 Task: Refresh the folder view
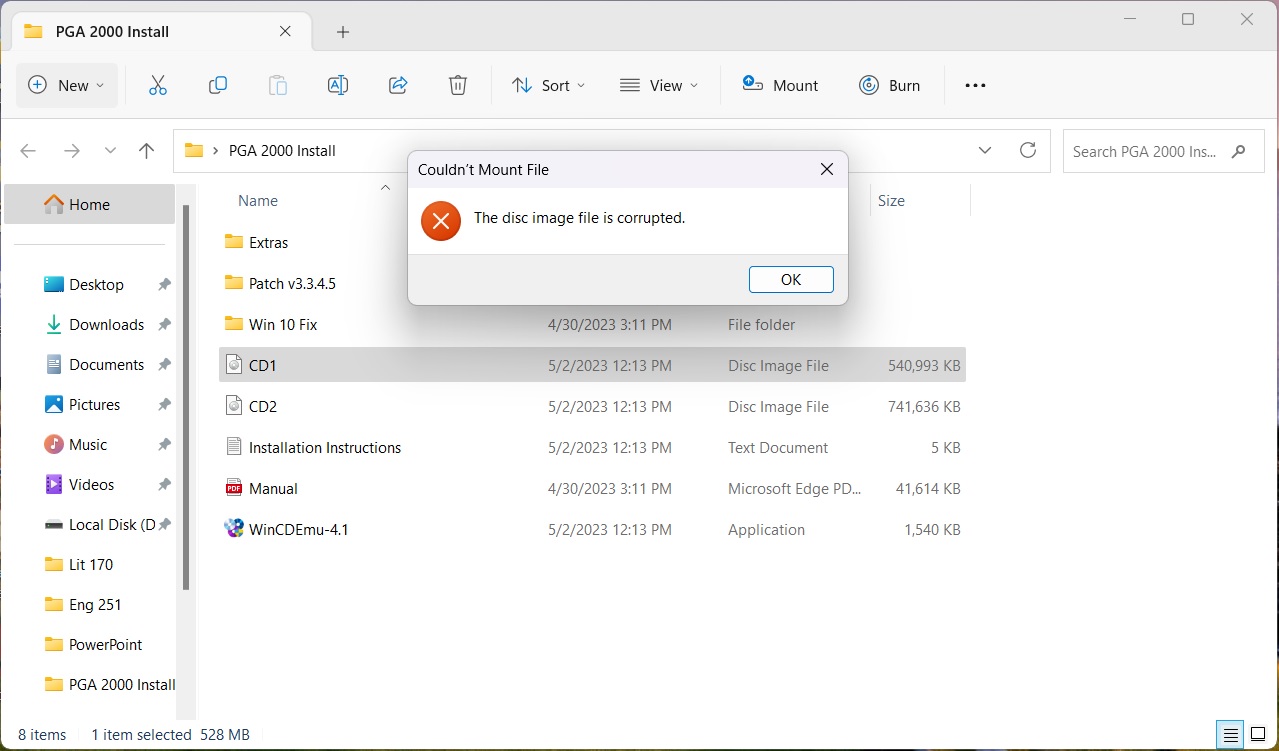(x=1027, y=150)
